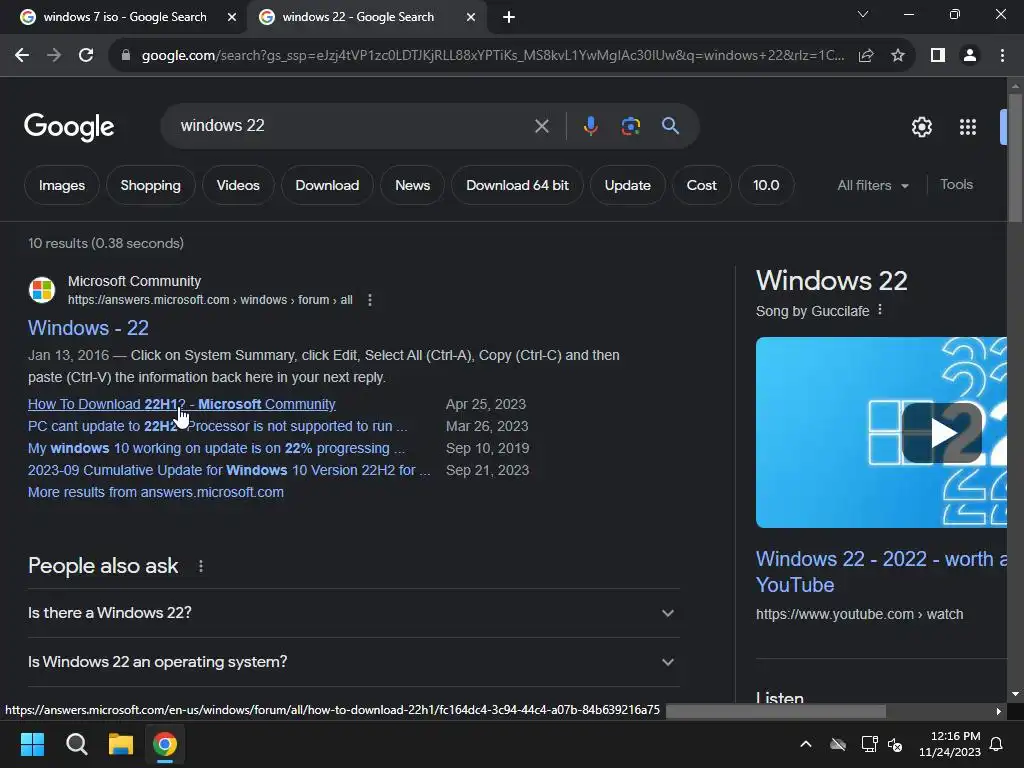Open the tab search chevron in title bar
1024x768 pixels.
pos(863,14)
